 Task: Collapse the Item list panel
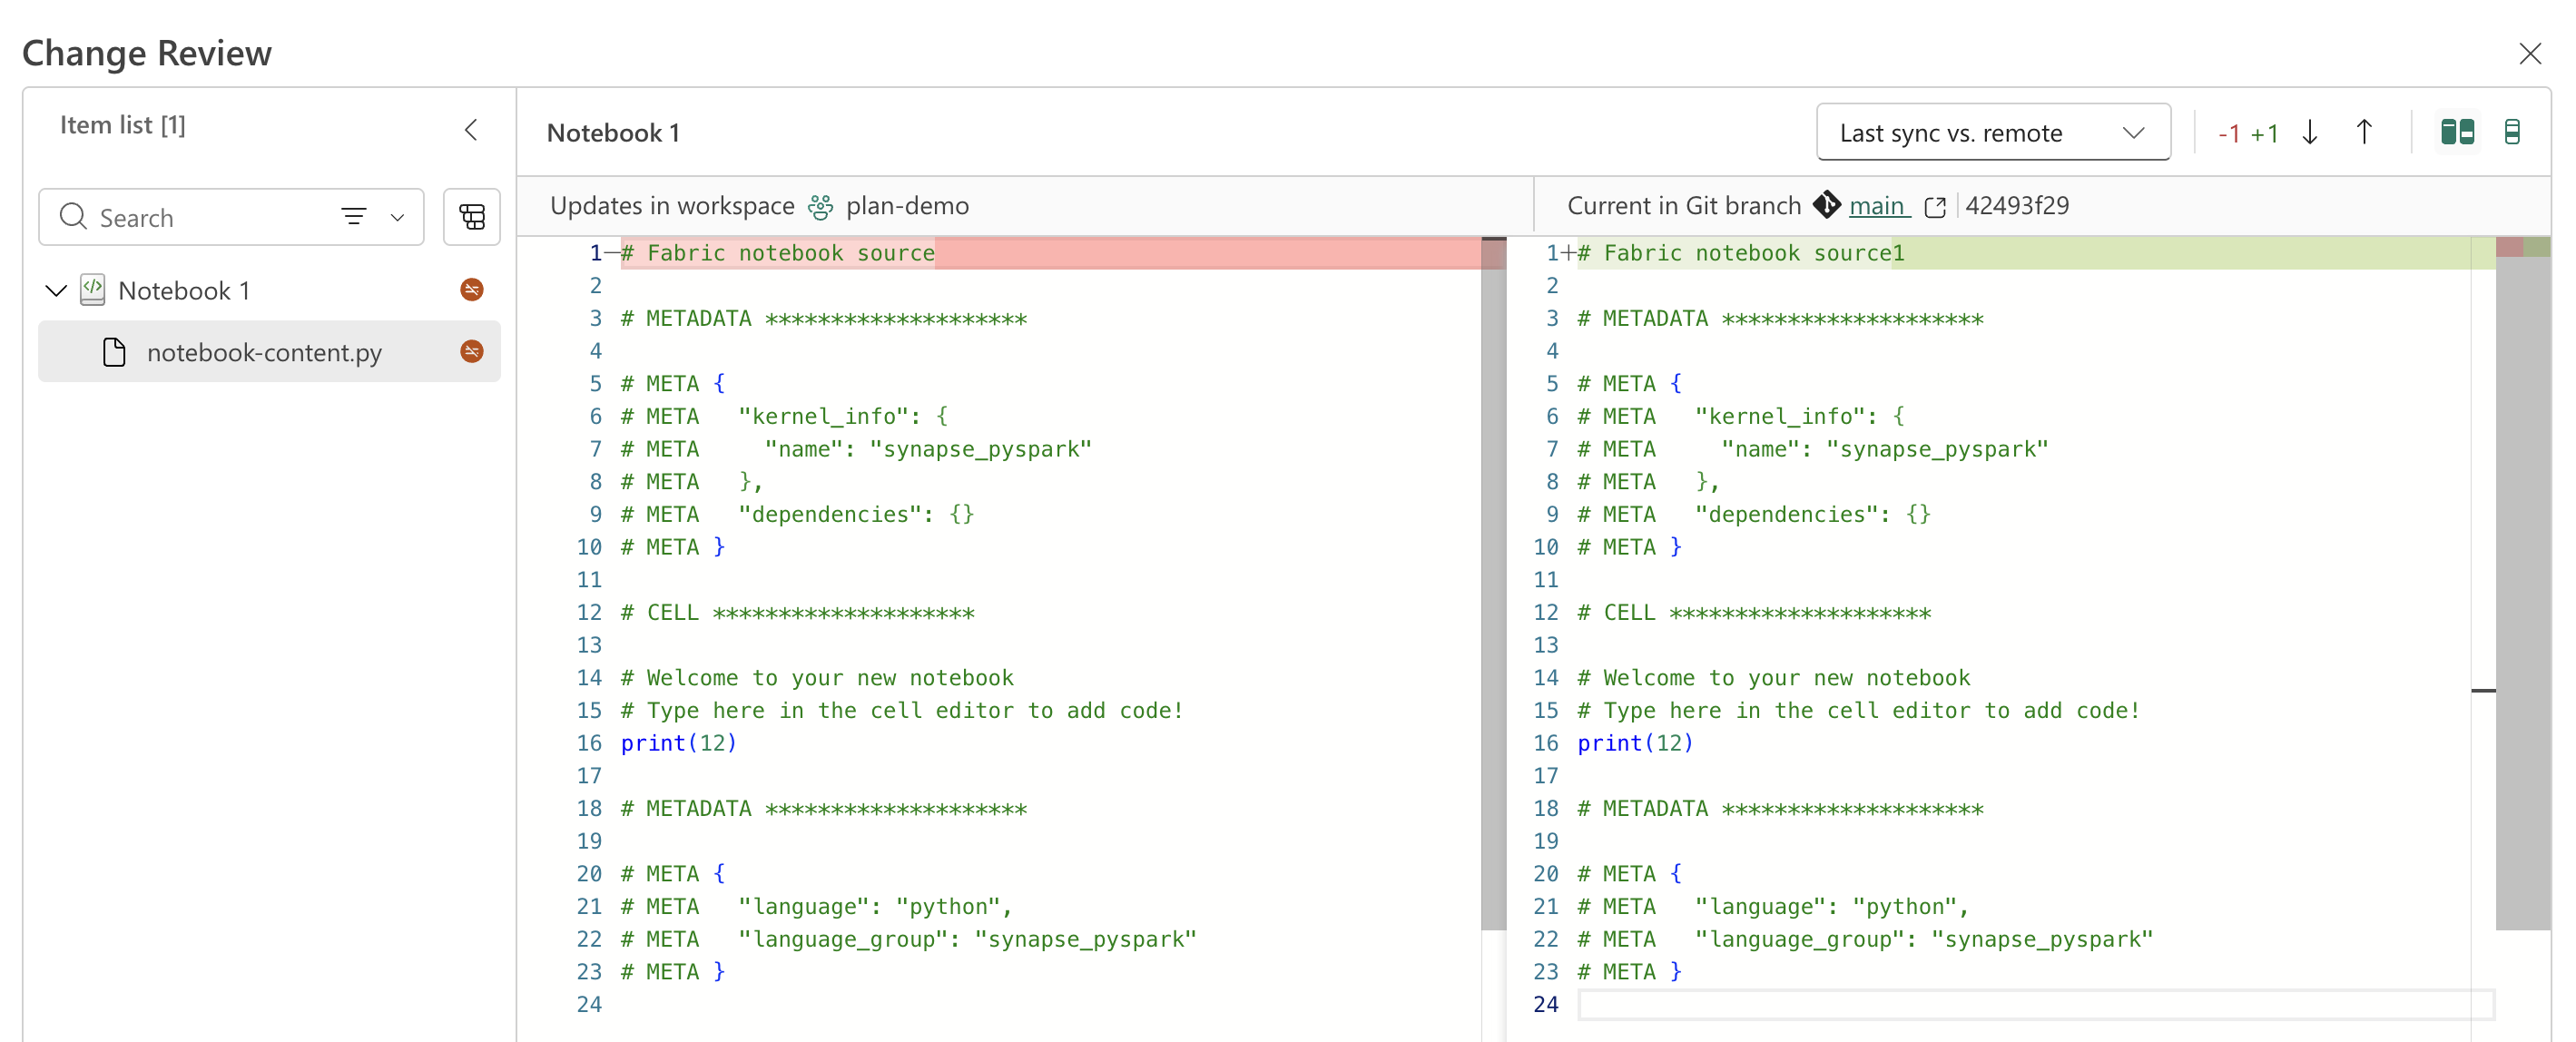[471, 130]
